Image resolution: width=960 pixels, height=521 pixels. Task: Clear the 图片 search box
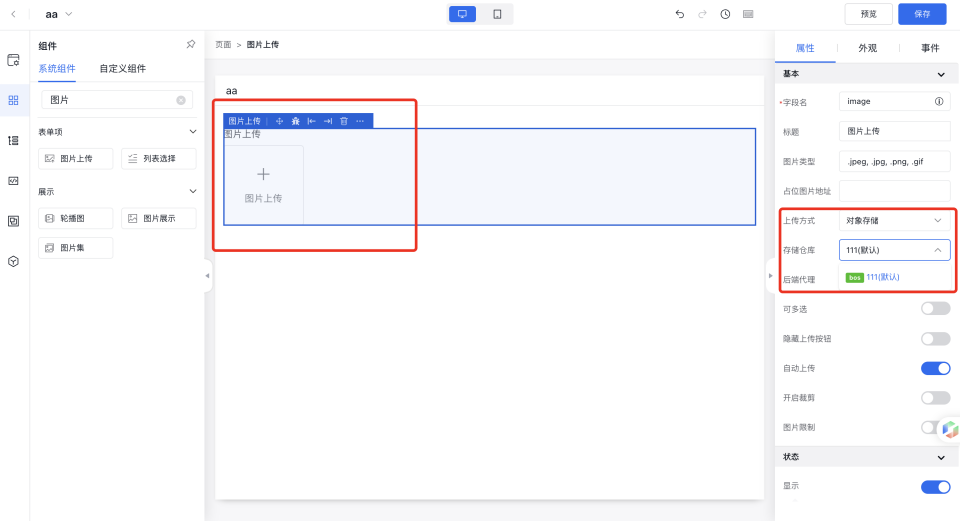click(x=181, y=100)
